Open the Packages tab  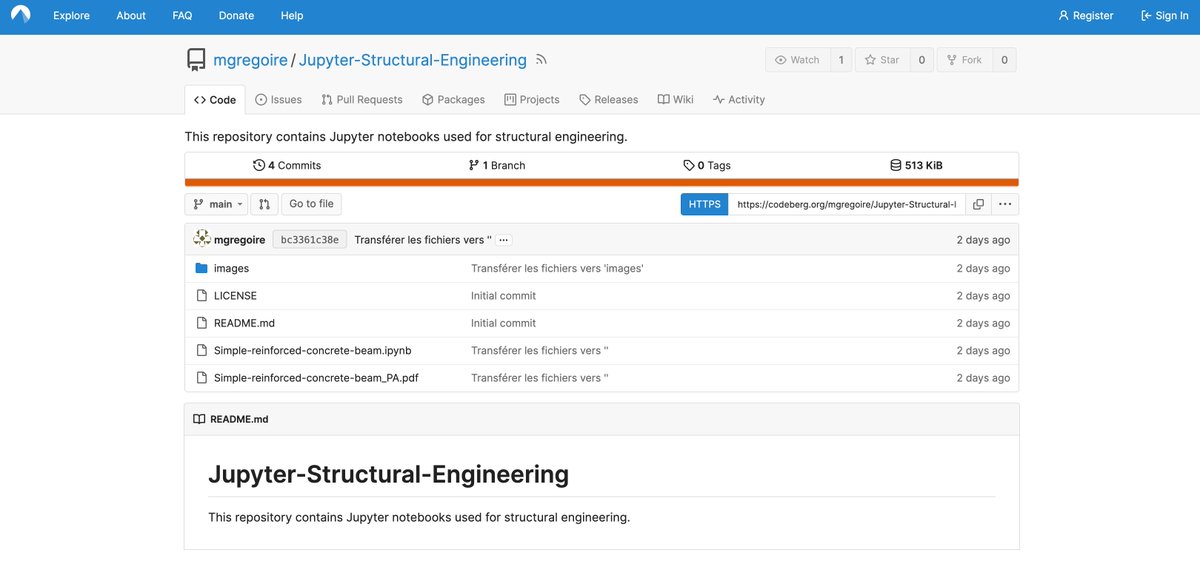pyautogui.click(x=453, y=100)
